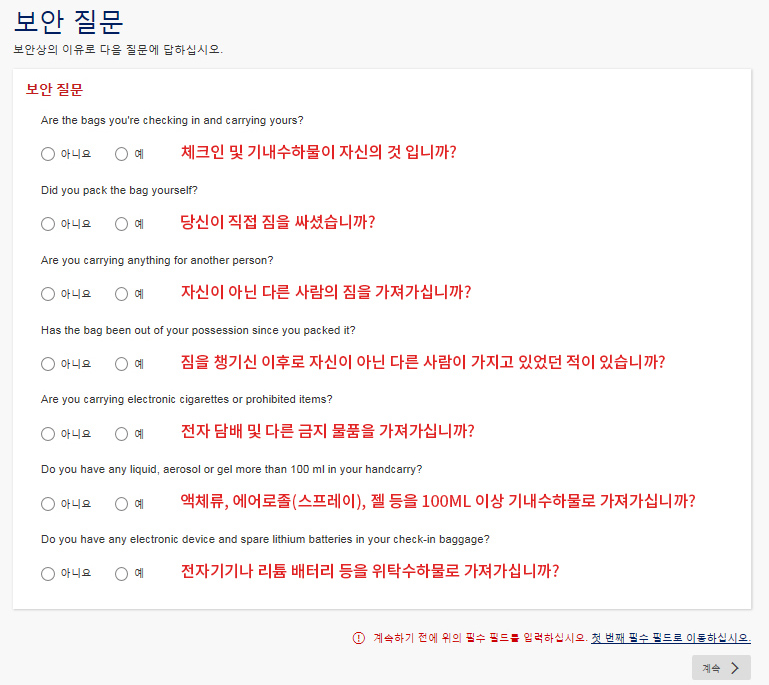This screenshot has height=685, width=769.
Task: Select 예 for electronic cigarettes or prohibited items
Action: (x=121, y=434)
